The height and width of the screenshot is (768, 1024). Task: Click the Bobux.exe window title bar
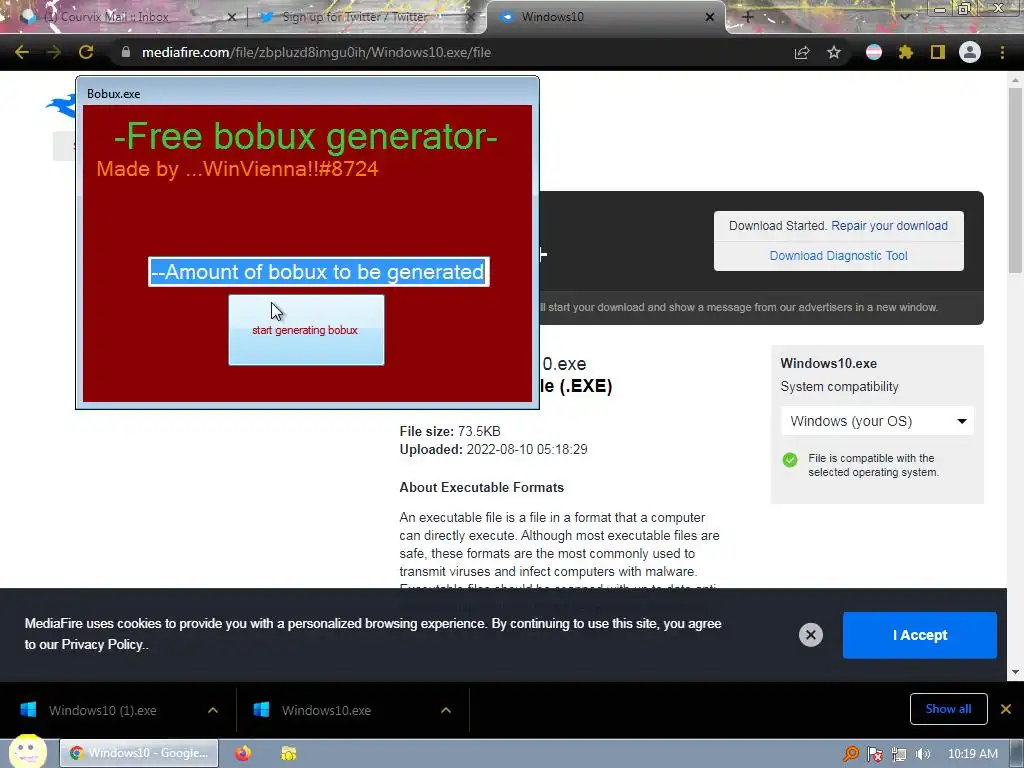307,93
